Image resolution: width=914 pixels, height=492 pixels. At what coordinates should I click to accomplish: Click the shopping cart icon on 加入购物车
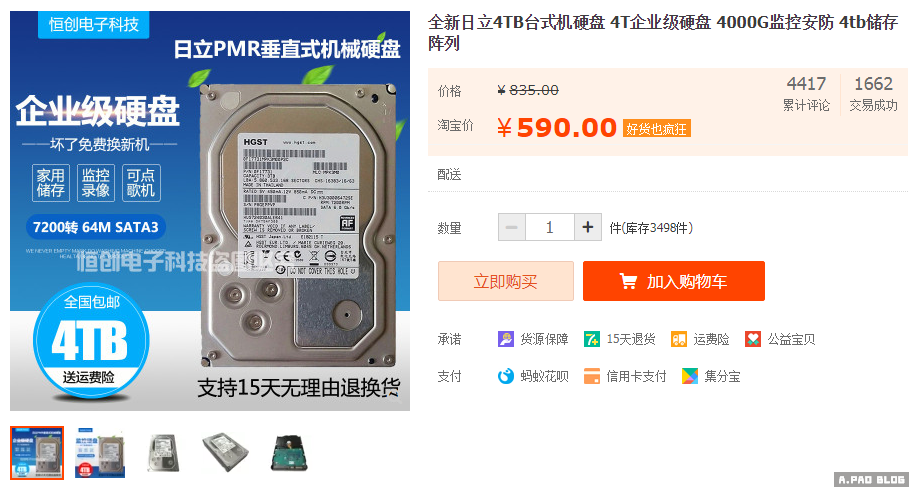(x=628, y=282)
